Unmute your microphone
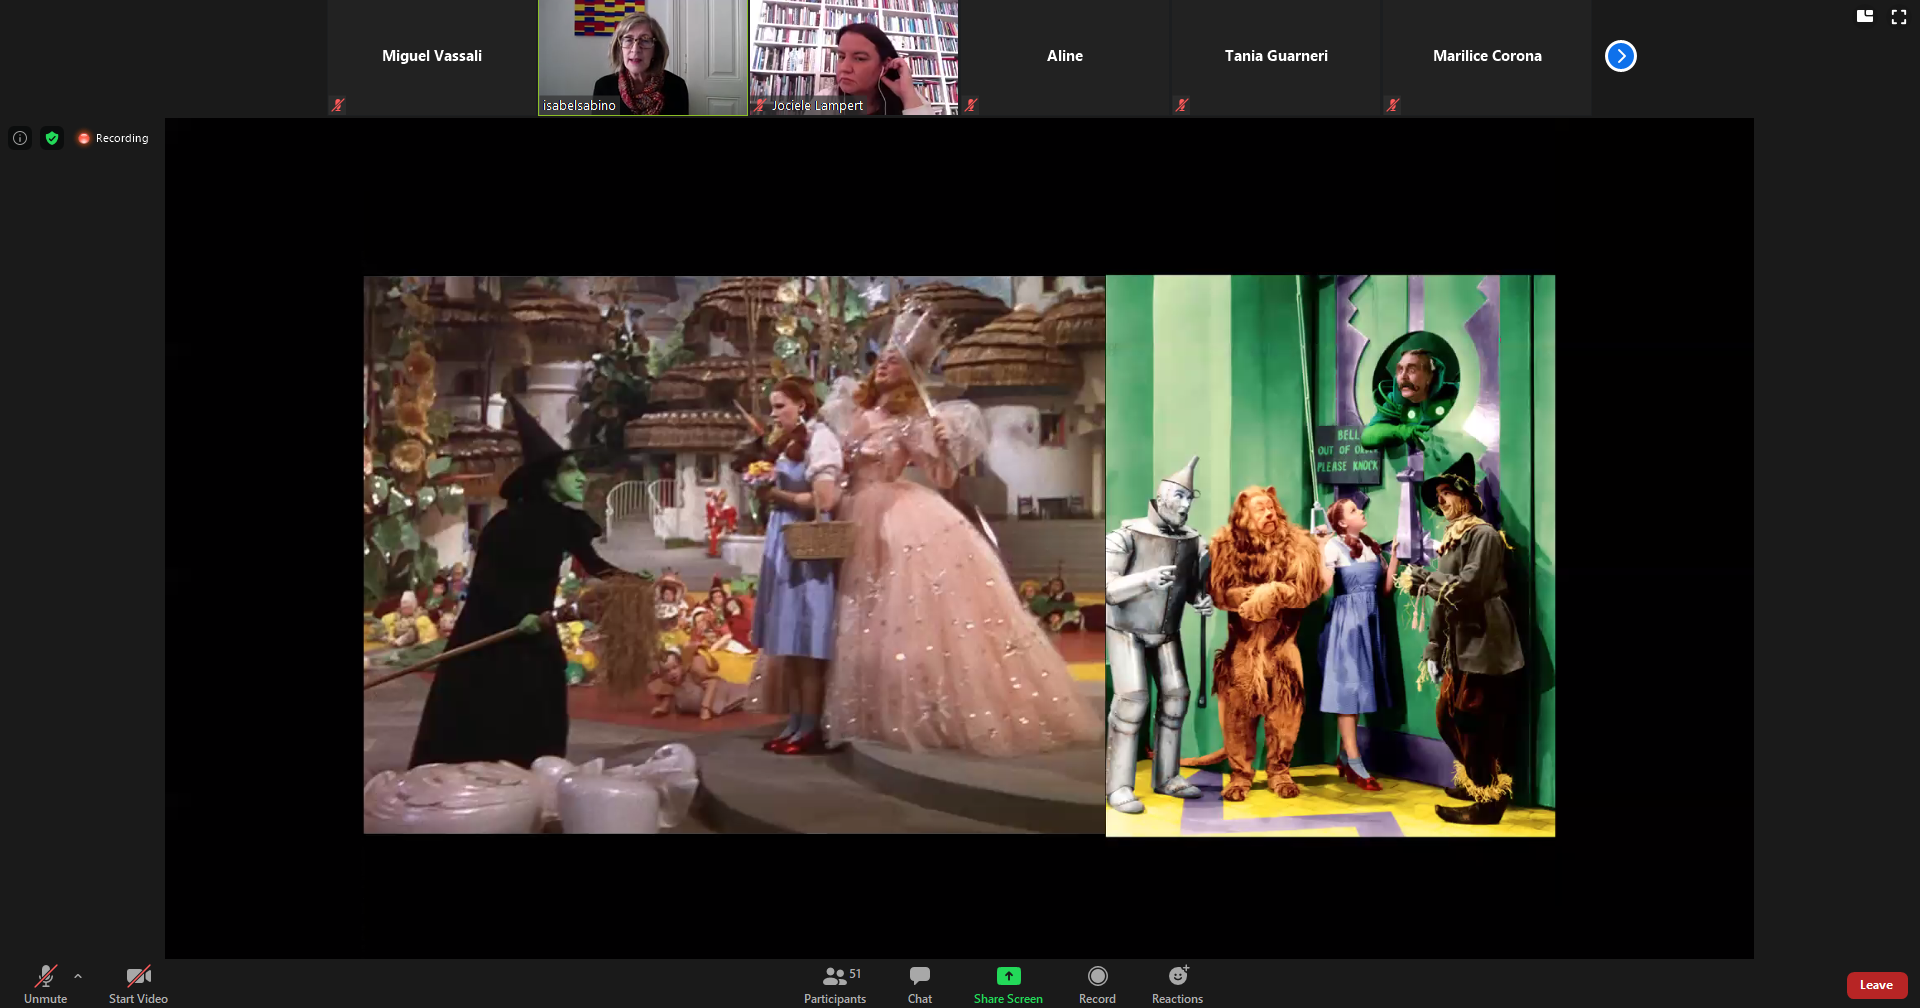 click(45, 984)
